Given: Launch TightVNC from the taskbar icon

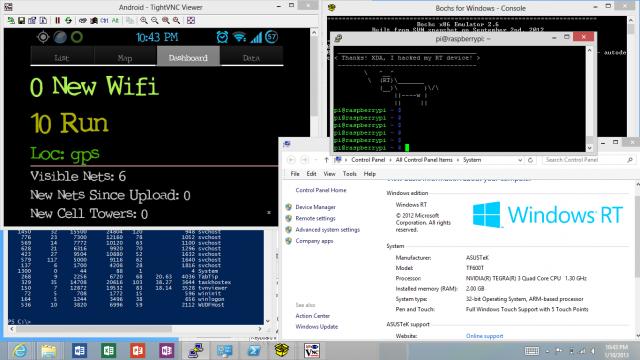Looking at the screenshot, I should click(x=311, y=351).
